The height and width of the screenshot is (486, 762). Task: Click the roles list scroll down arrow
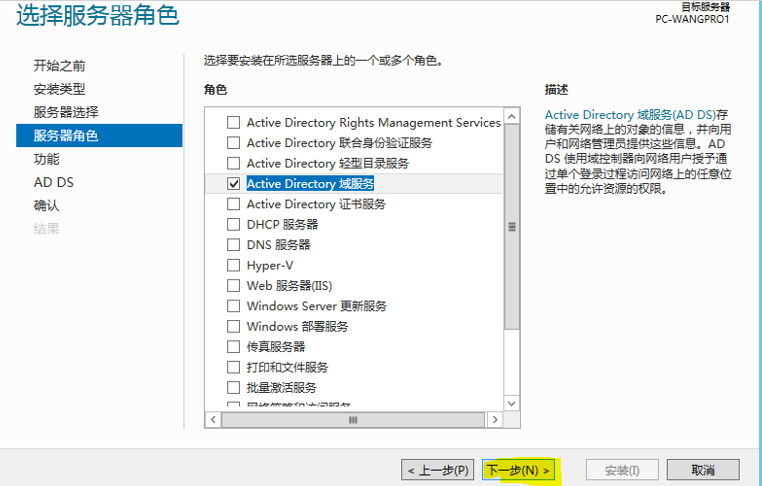[512, 402]
